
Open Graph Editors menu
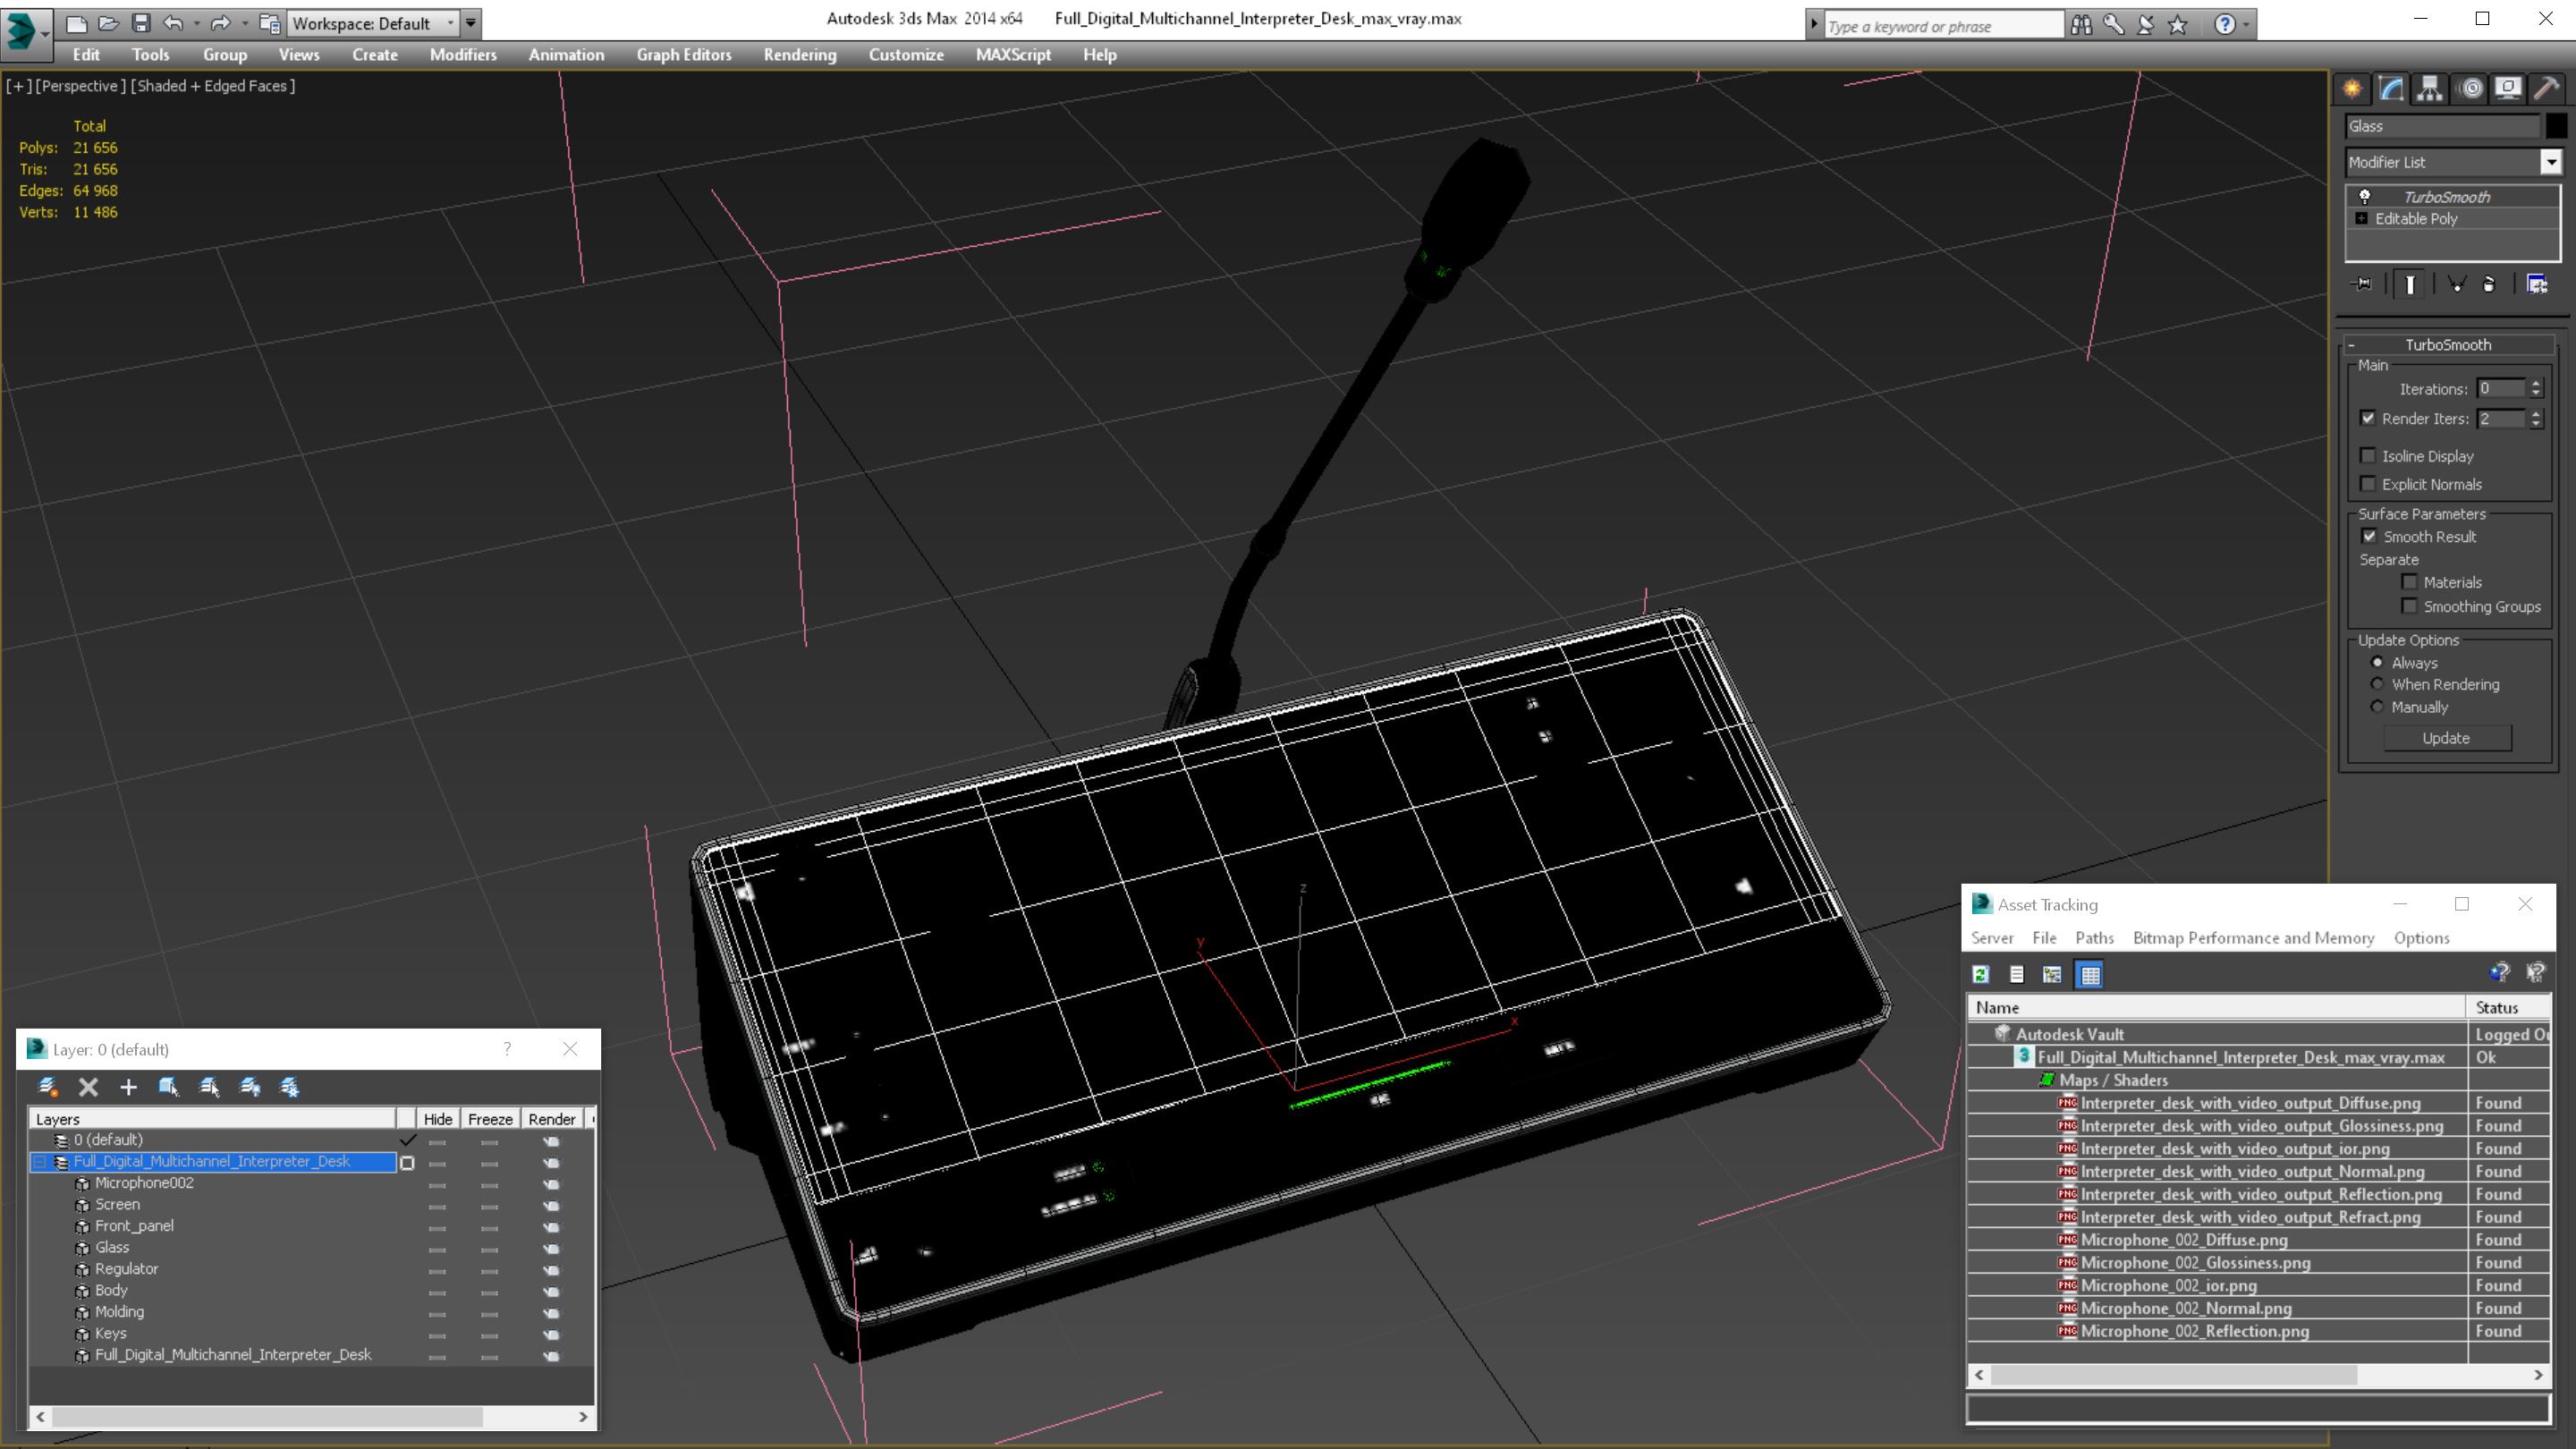click(684, 55)
